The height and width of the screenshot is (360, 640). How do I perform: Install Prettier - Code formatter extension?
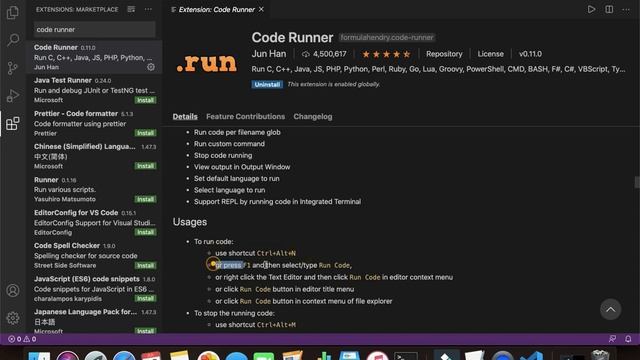145,133
